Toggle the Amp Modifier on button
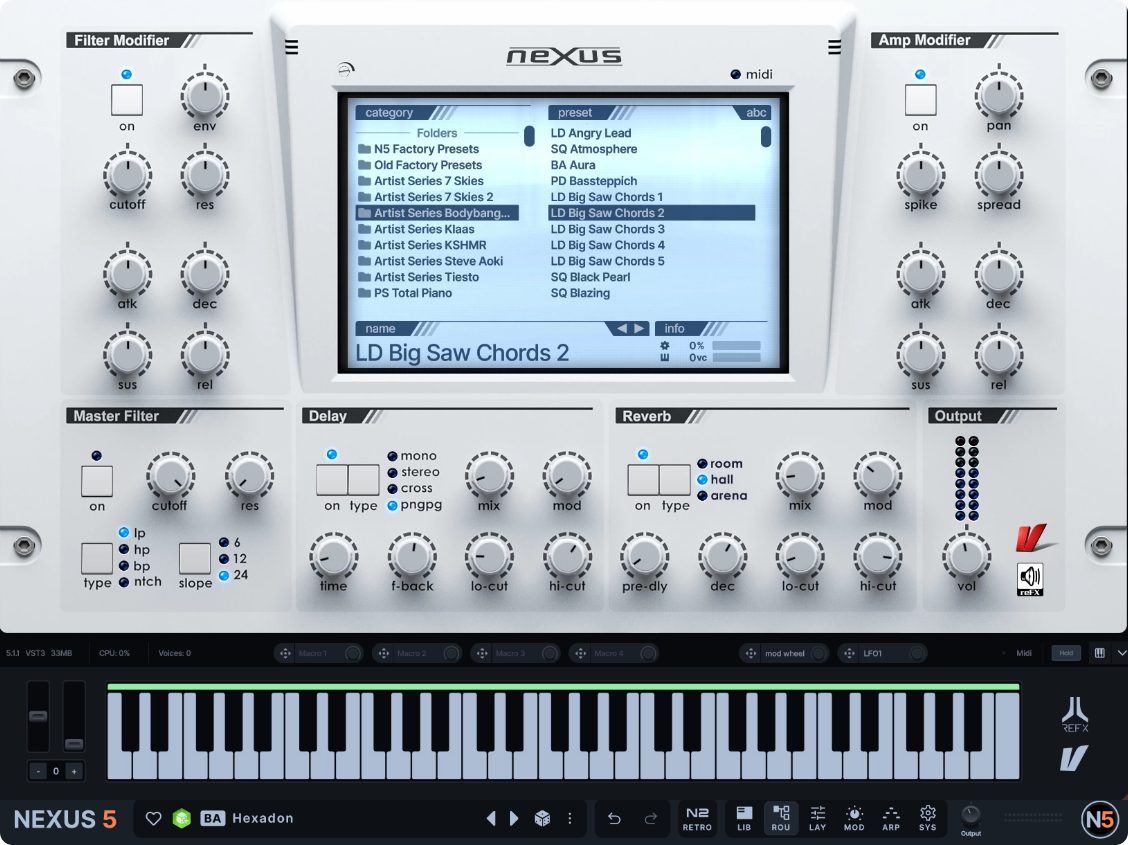Screen dimensions: 1128x845 [x=920, y=100]
